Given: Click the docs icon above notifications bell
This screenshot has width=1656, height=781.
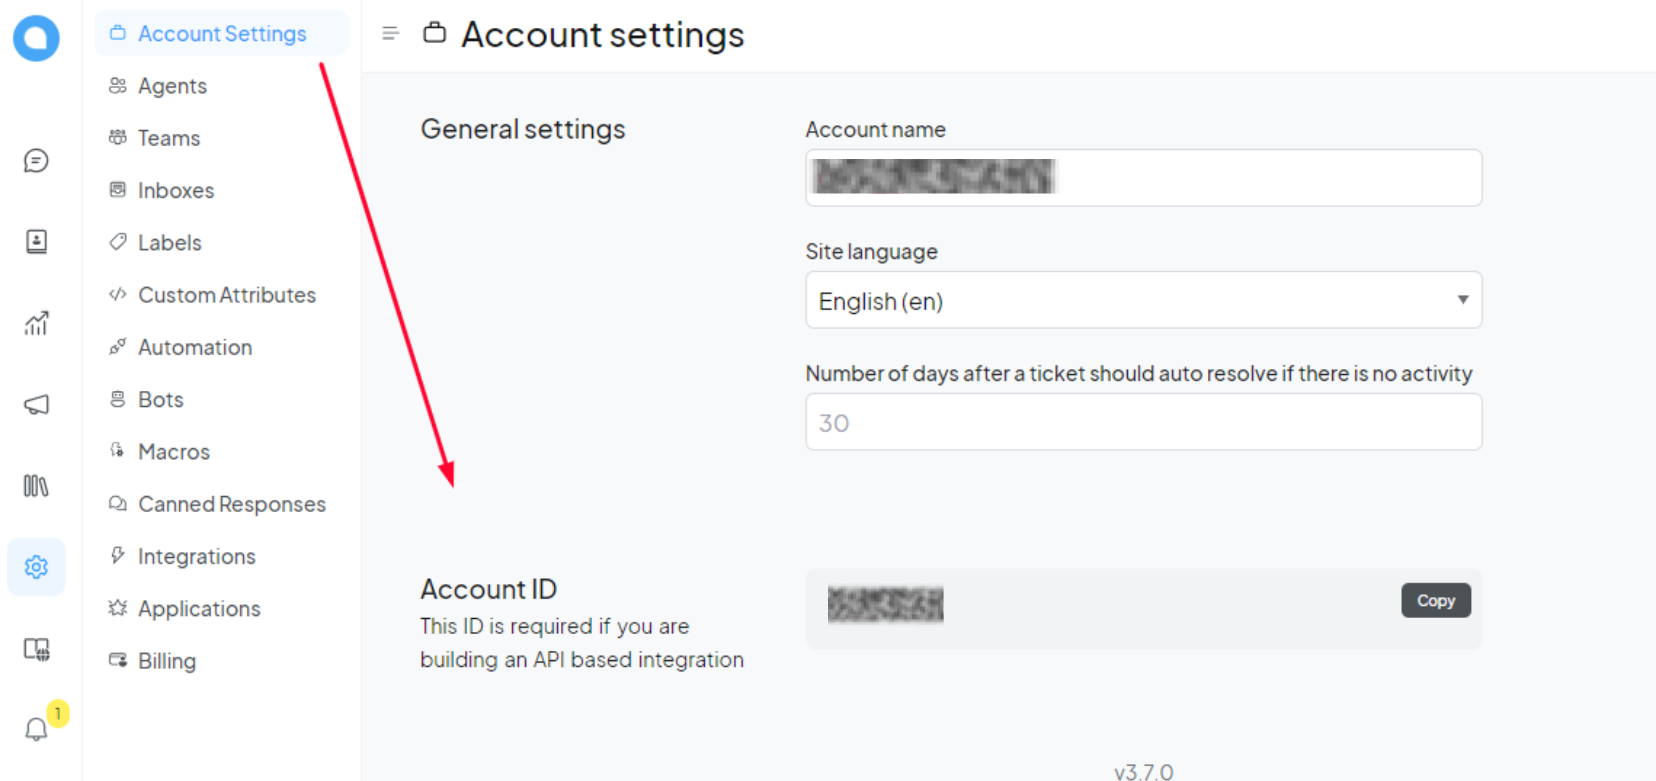Looking at the screenshot, I should [36, 650].
